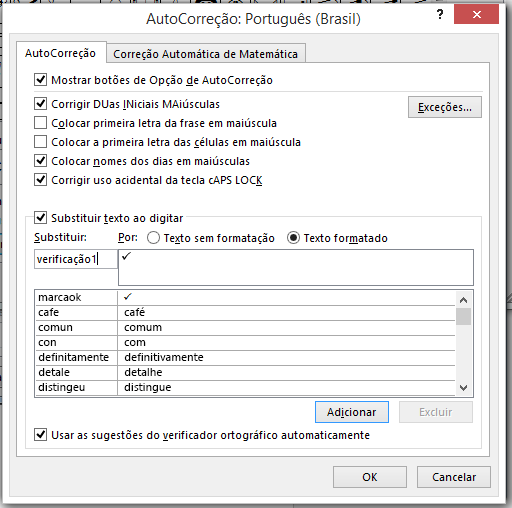Viewport: 512px width, 508px height.
Task: Close the AutoCorreção dialog
Action: tap(476, 15)
